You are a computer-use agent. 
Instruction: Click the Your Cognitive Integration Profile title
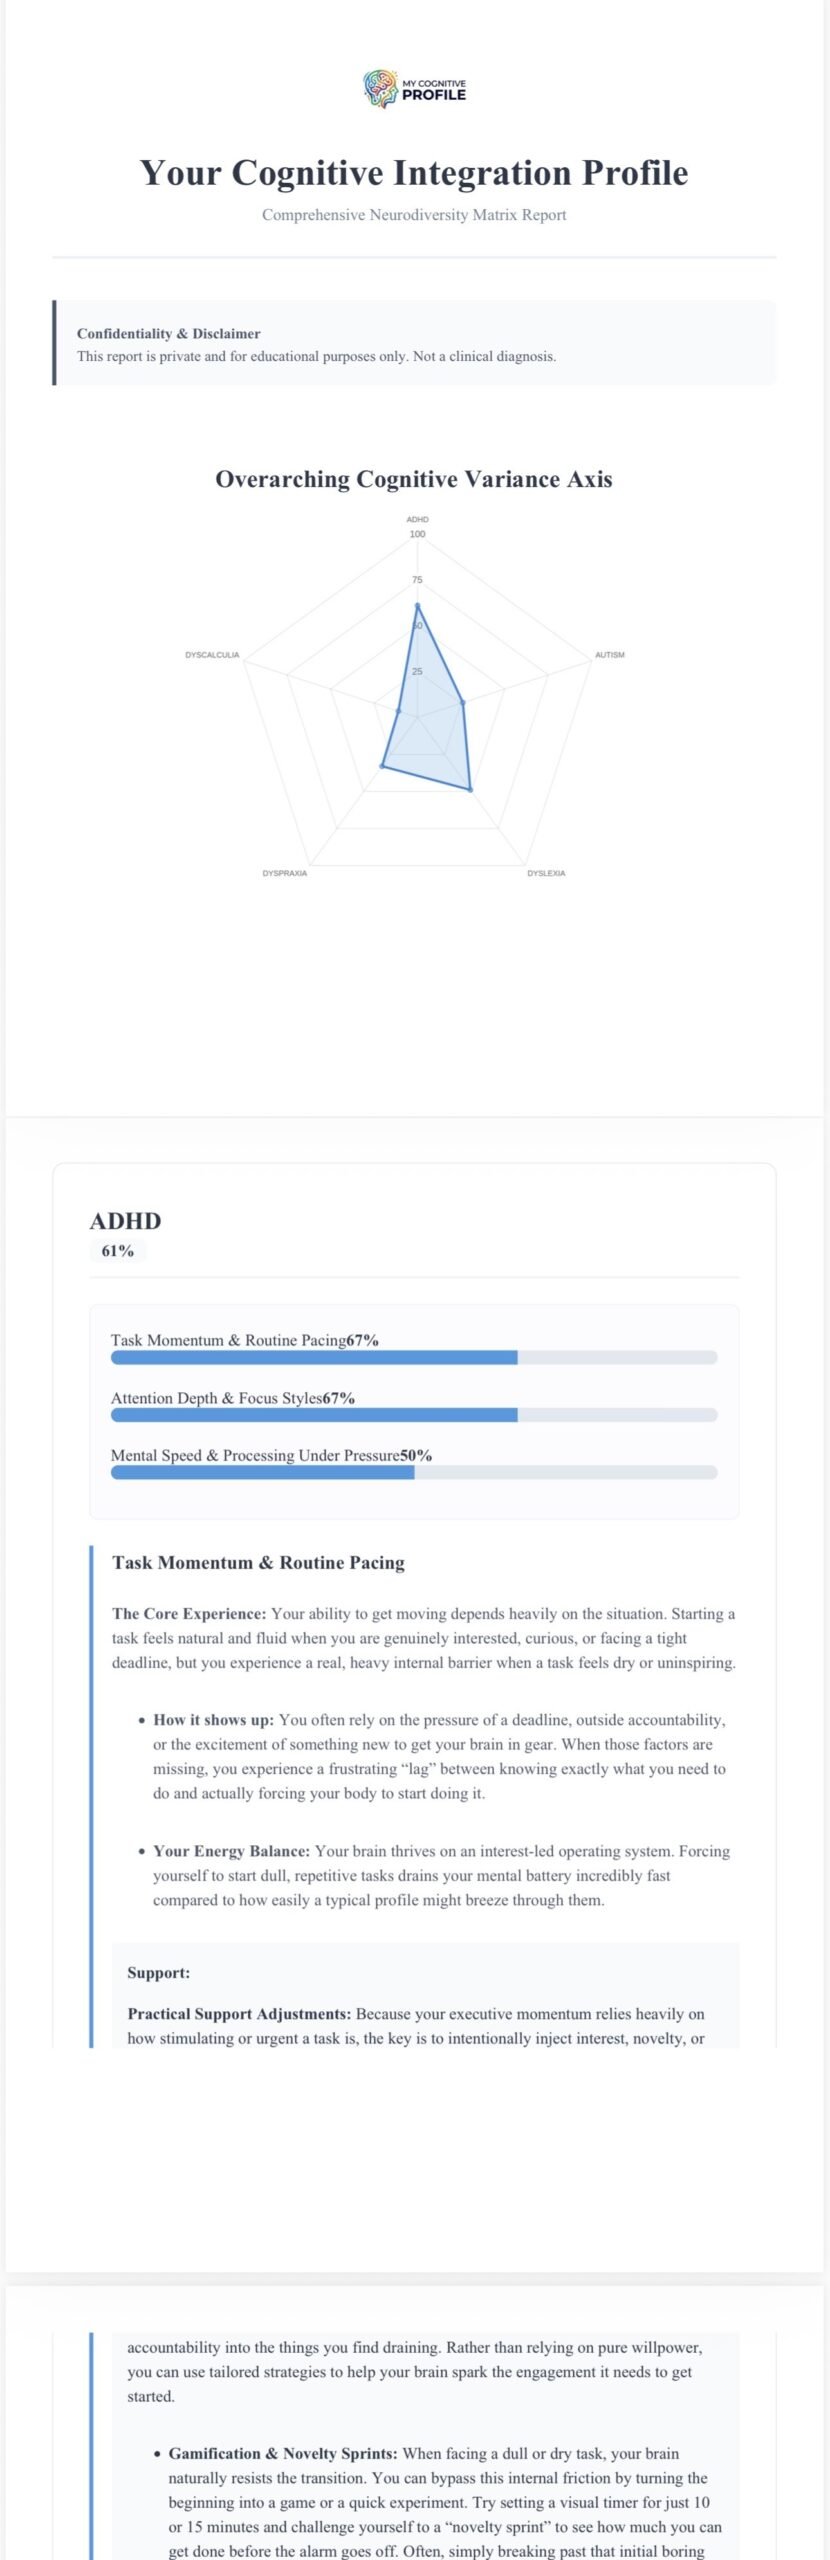[x=414, y=173]
